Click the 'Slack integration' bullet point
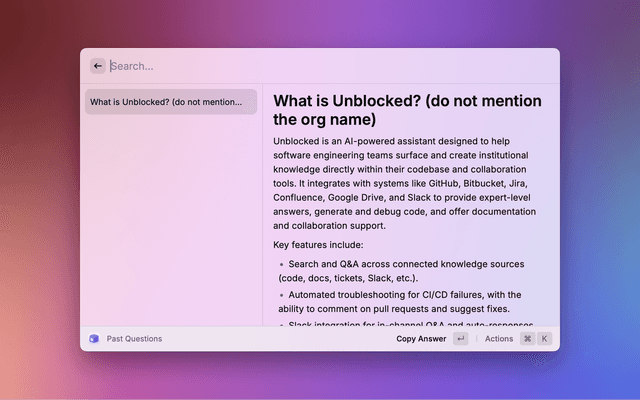 coord(410,324)
